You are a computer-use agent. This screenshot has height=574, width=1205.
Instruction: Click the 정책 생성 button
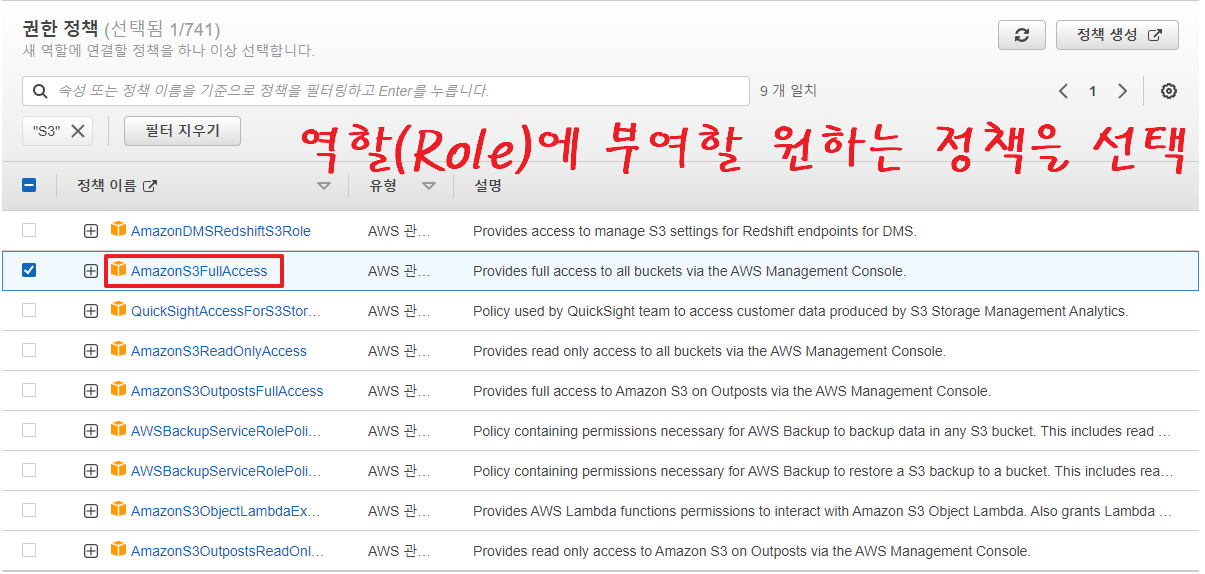pyautogui.click(x=1117, y=34)
